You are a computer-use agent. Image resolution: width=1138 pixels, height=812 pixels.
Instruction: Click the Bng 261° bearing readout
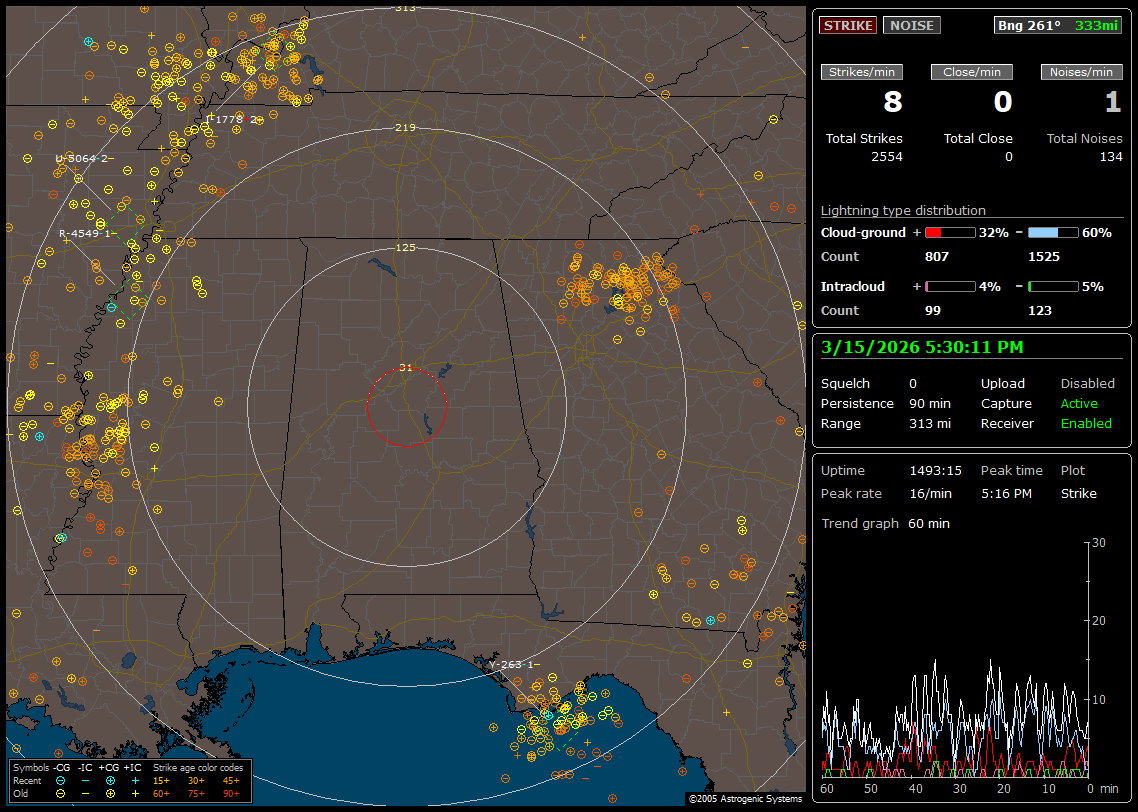click(x=1030, y=25)
